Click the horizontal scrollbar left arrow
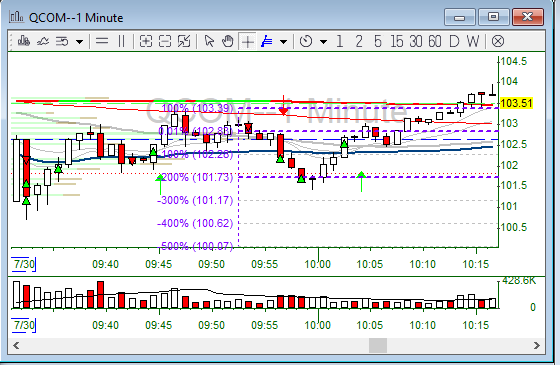This screenshot has height=365, width=560. pyautogui.click(x=16, y=345)
